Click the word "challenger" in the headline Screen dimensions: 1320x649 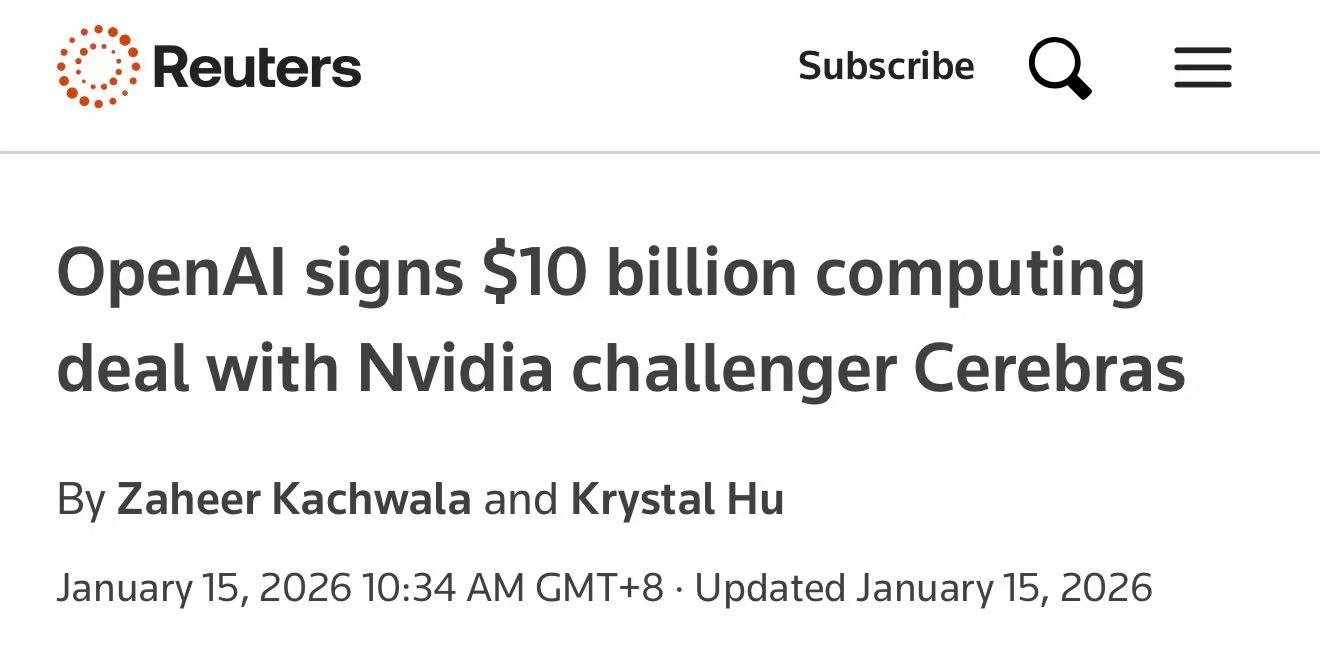[733, 368]
